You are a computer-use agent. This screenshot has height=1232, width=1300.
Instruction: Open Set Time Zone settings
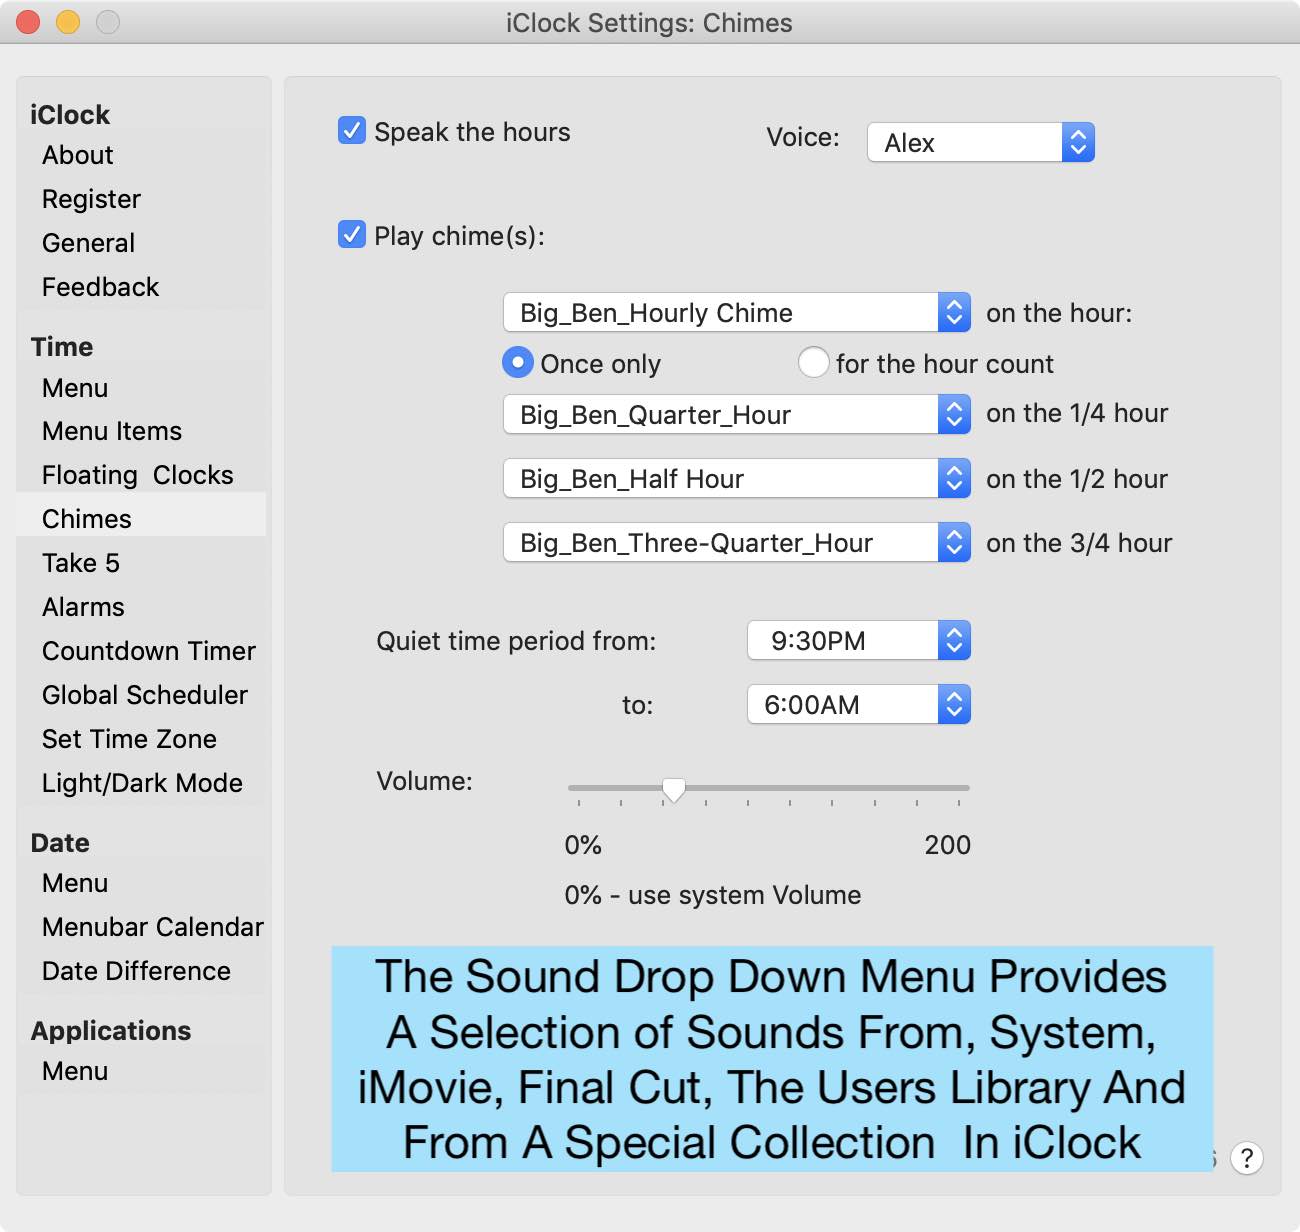129,739
